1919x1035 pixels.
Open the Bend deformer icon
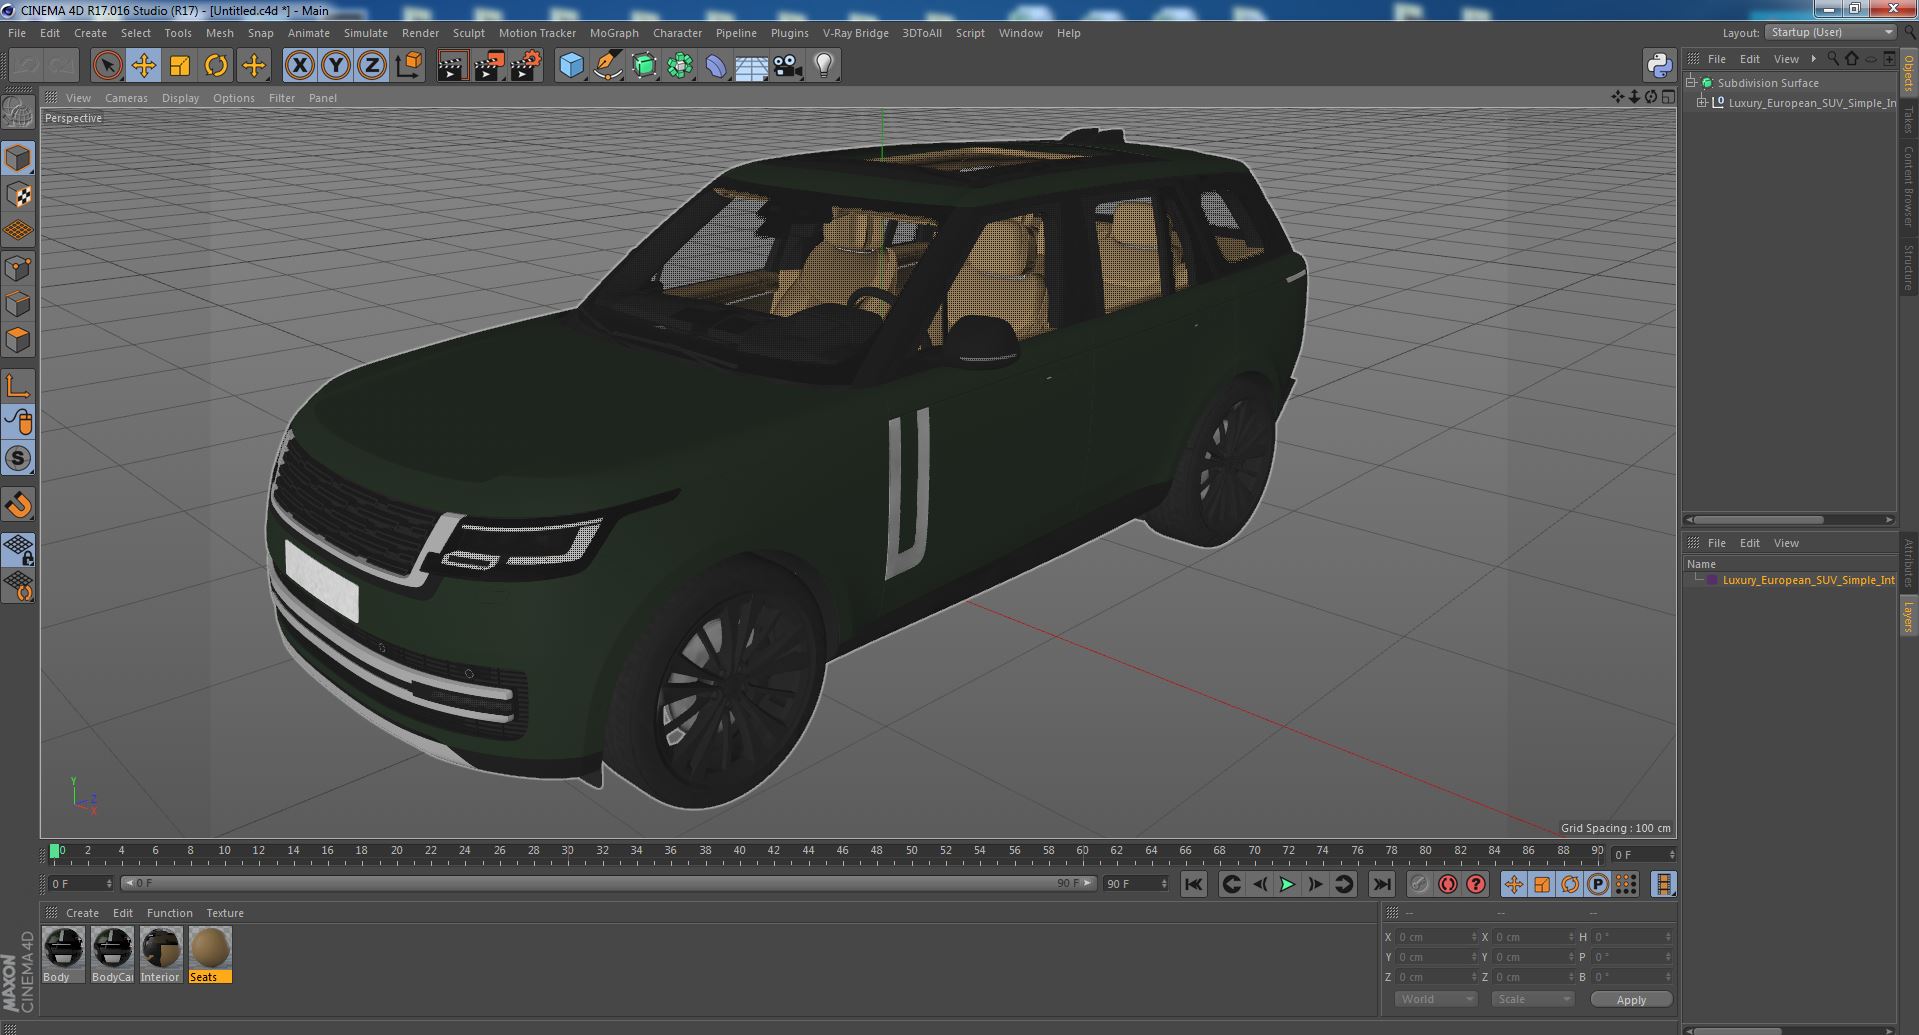pos(716,66)
